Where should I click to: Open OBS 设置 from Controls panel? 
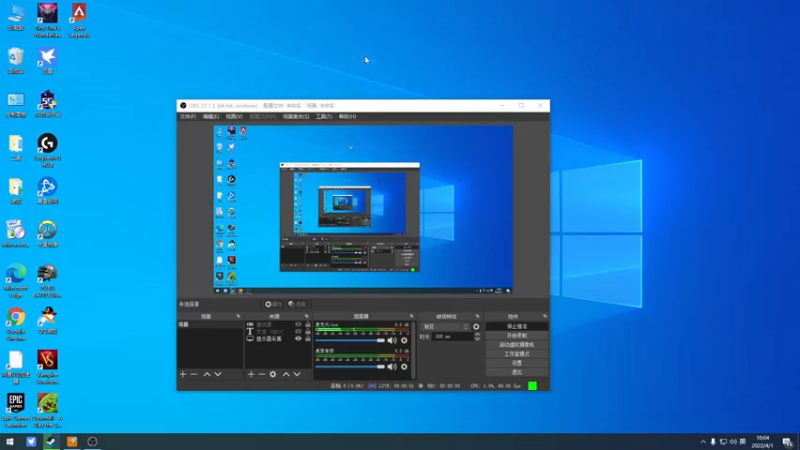click(x=517, y=363)
